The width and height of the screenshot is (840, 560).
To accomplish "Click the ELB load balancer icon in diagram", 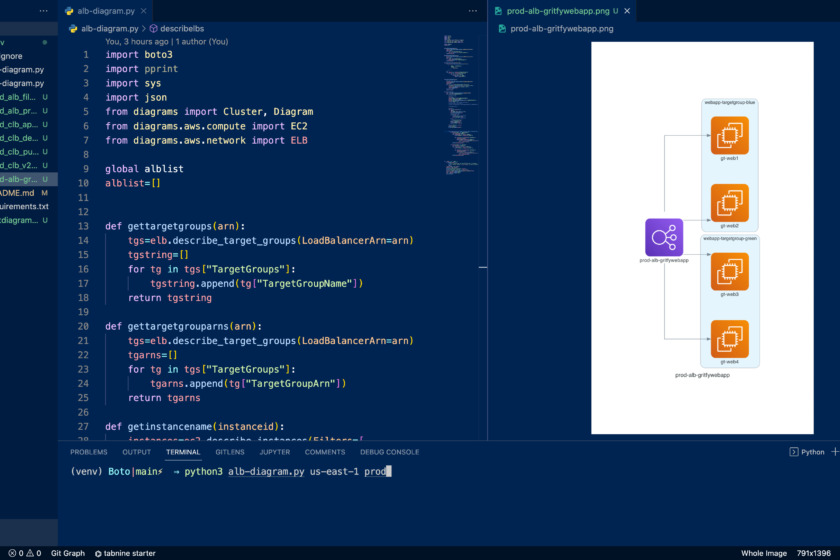I will point(663,237).
